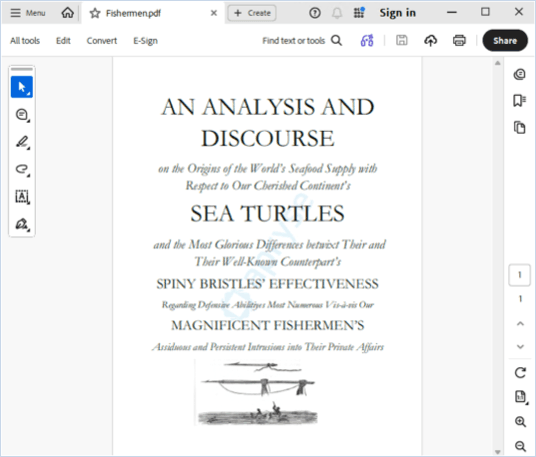
Task: Open the Convert menu
Action: coord(102,41)
